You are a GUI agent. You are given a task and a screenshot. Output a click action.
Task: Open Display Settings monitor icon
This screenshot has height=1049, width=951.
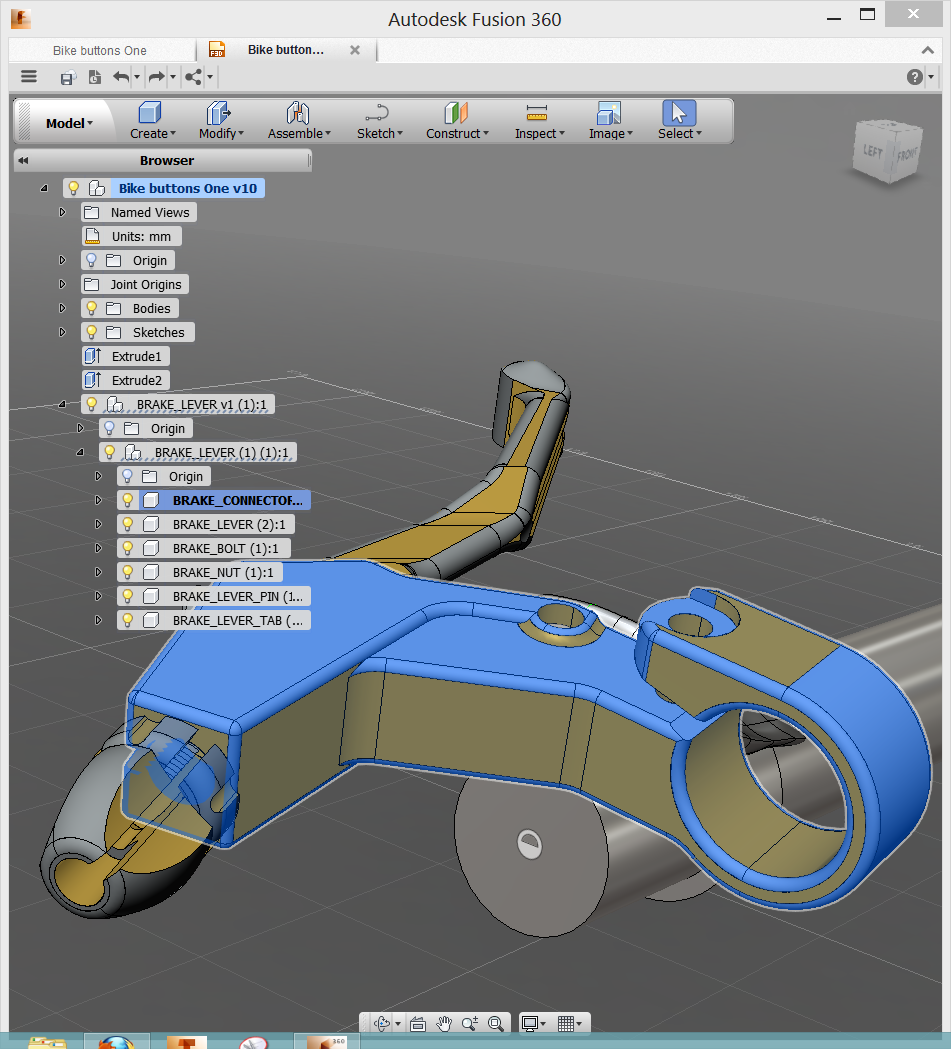click(x=530, y=1024)
